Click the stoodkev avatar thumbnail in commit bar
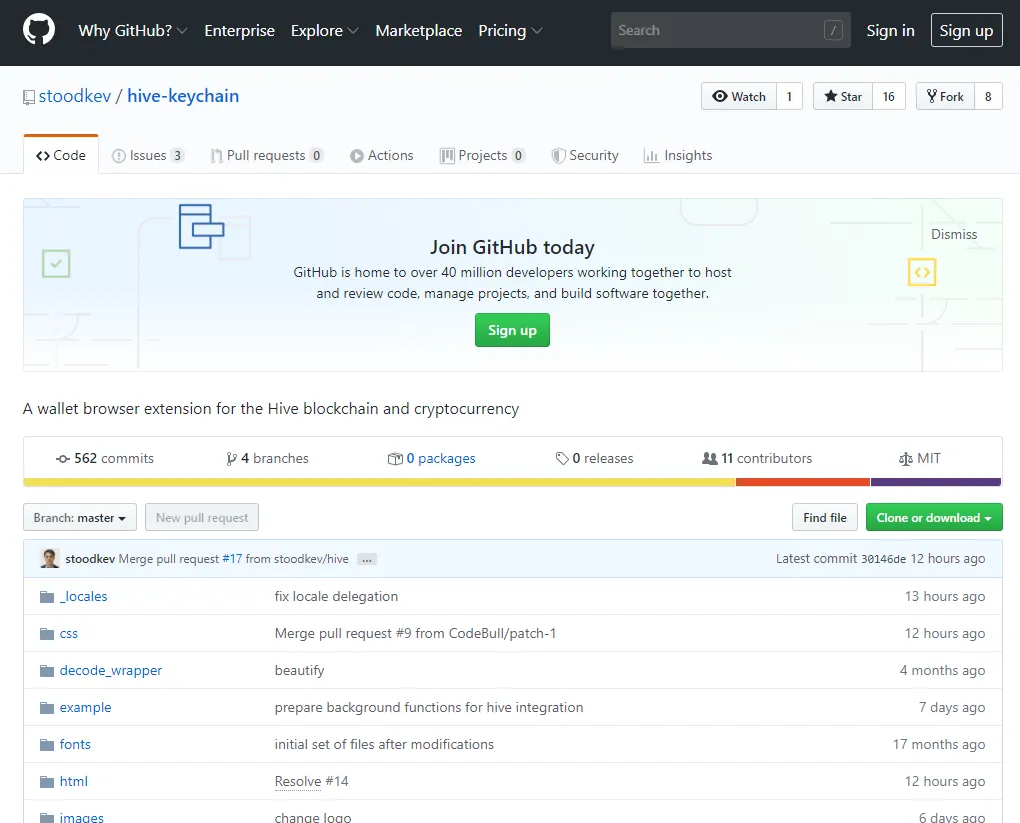This screenshot has width=1020, height=823. coord(50,558)
